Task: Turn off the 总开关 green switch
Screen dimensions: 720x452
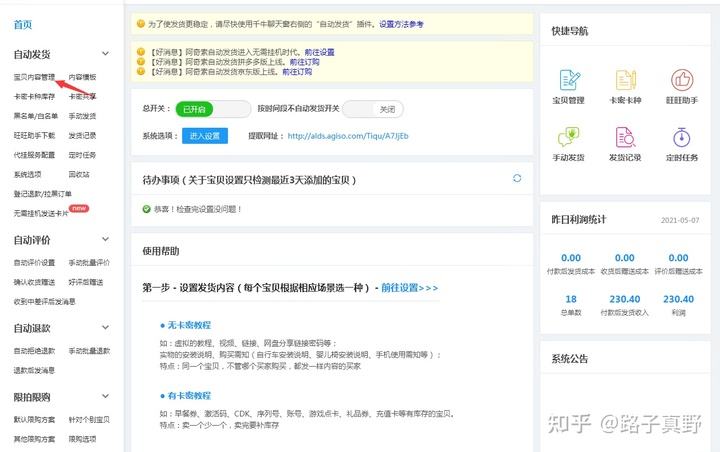Action: 213,109
